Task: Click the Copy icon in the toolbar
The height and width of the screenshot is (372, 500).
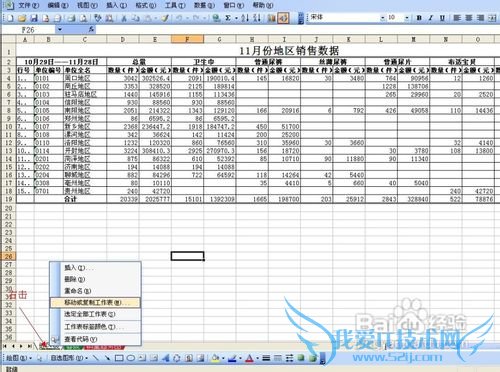Action: [x=136, y=18]
